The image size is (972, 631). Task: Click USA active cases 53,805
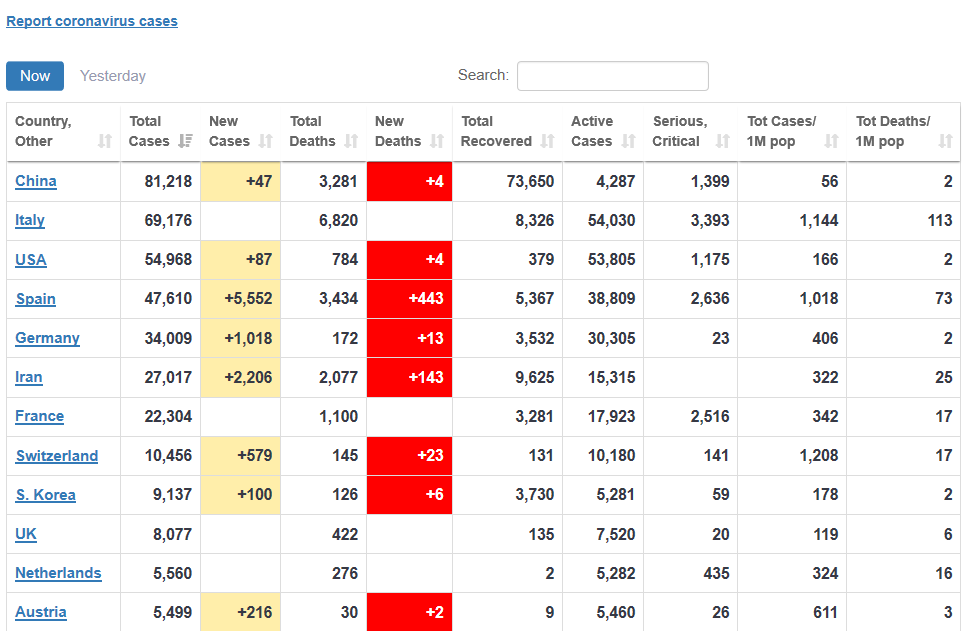[x=611, y=259]
